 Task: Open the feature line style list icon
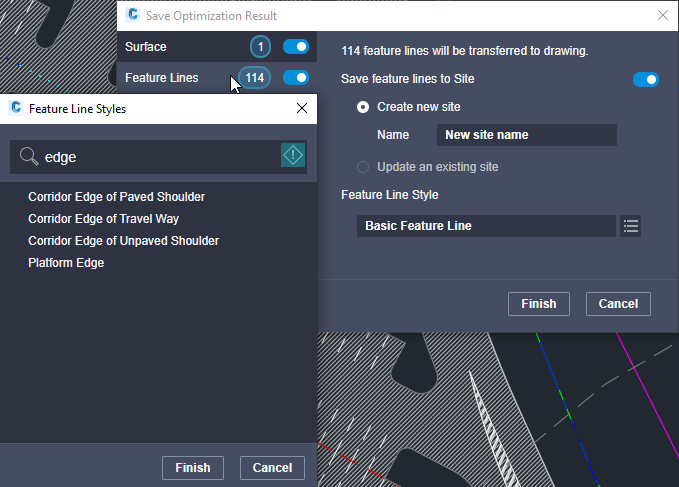pyautogui.click(x=630, y=226)
